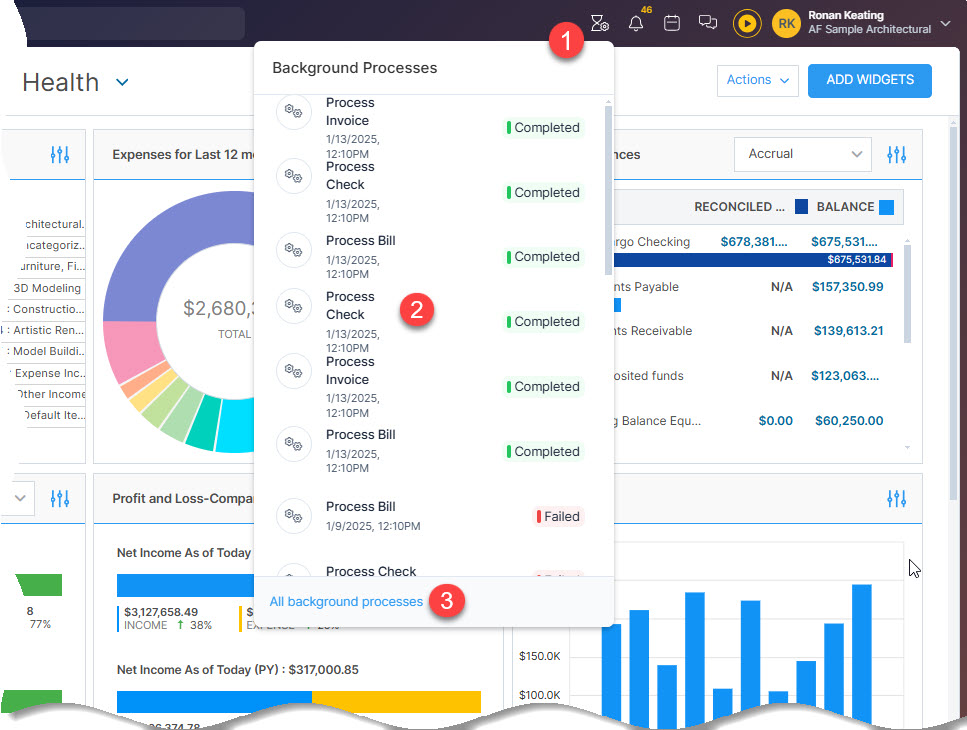967x730 pixels.
Task: Click the $675,531.84 balance bar
Action: pyautogui.click(x=752, y=260)
